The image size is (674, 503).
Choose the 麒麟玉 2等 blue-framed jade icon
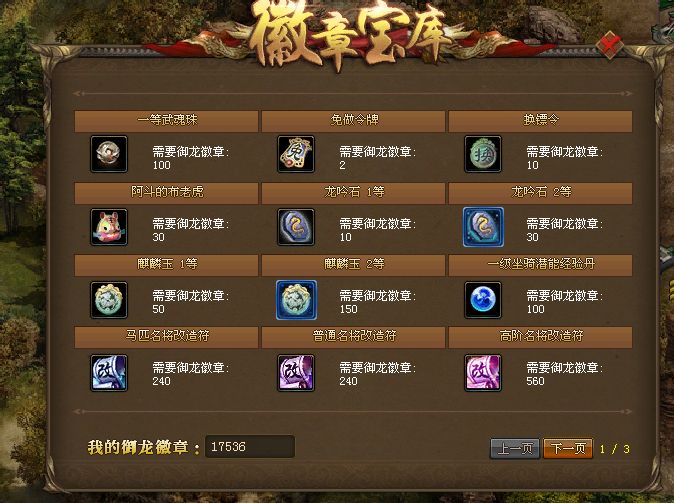coord(296,300)
